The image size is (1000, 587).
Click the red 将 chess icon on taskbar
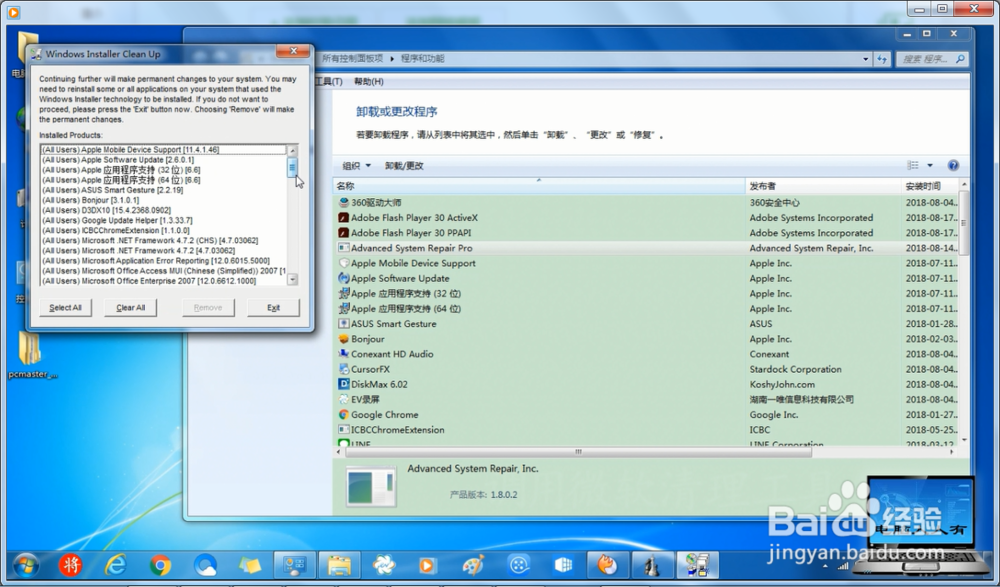point(71,565)
